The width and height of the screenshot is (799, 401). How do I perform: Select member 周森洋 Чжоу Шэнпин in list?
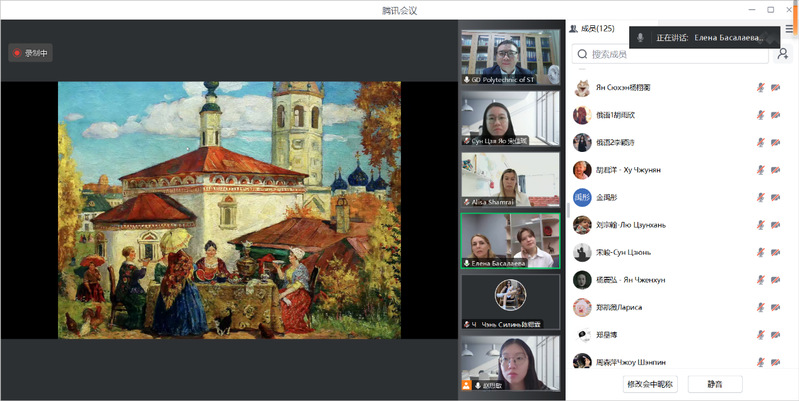pos(630,362)
